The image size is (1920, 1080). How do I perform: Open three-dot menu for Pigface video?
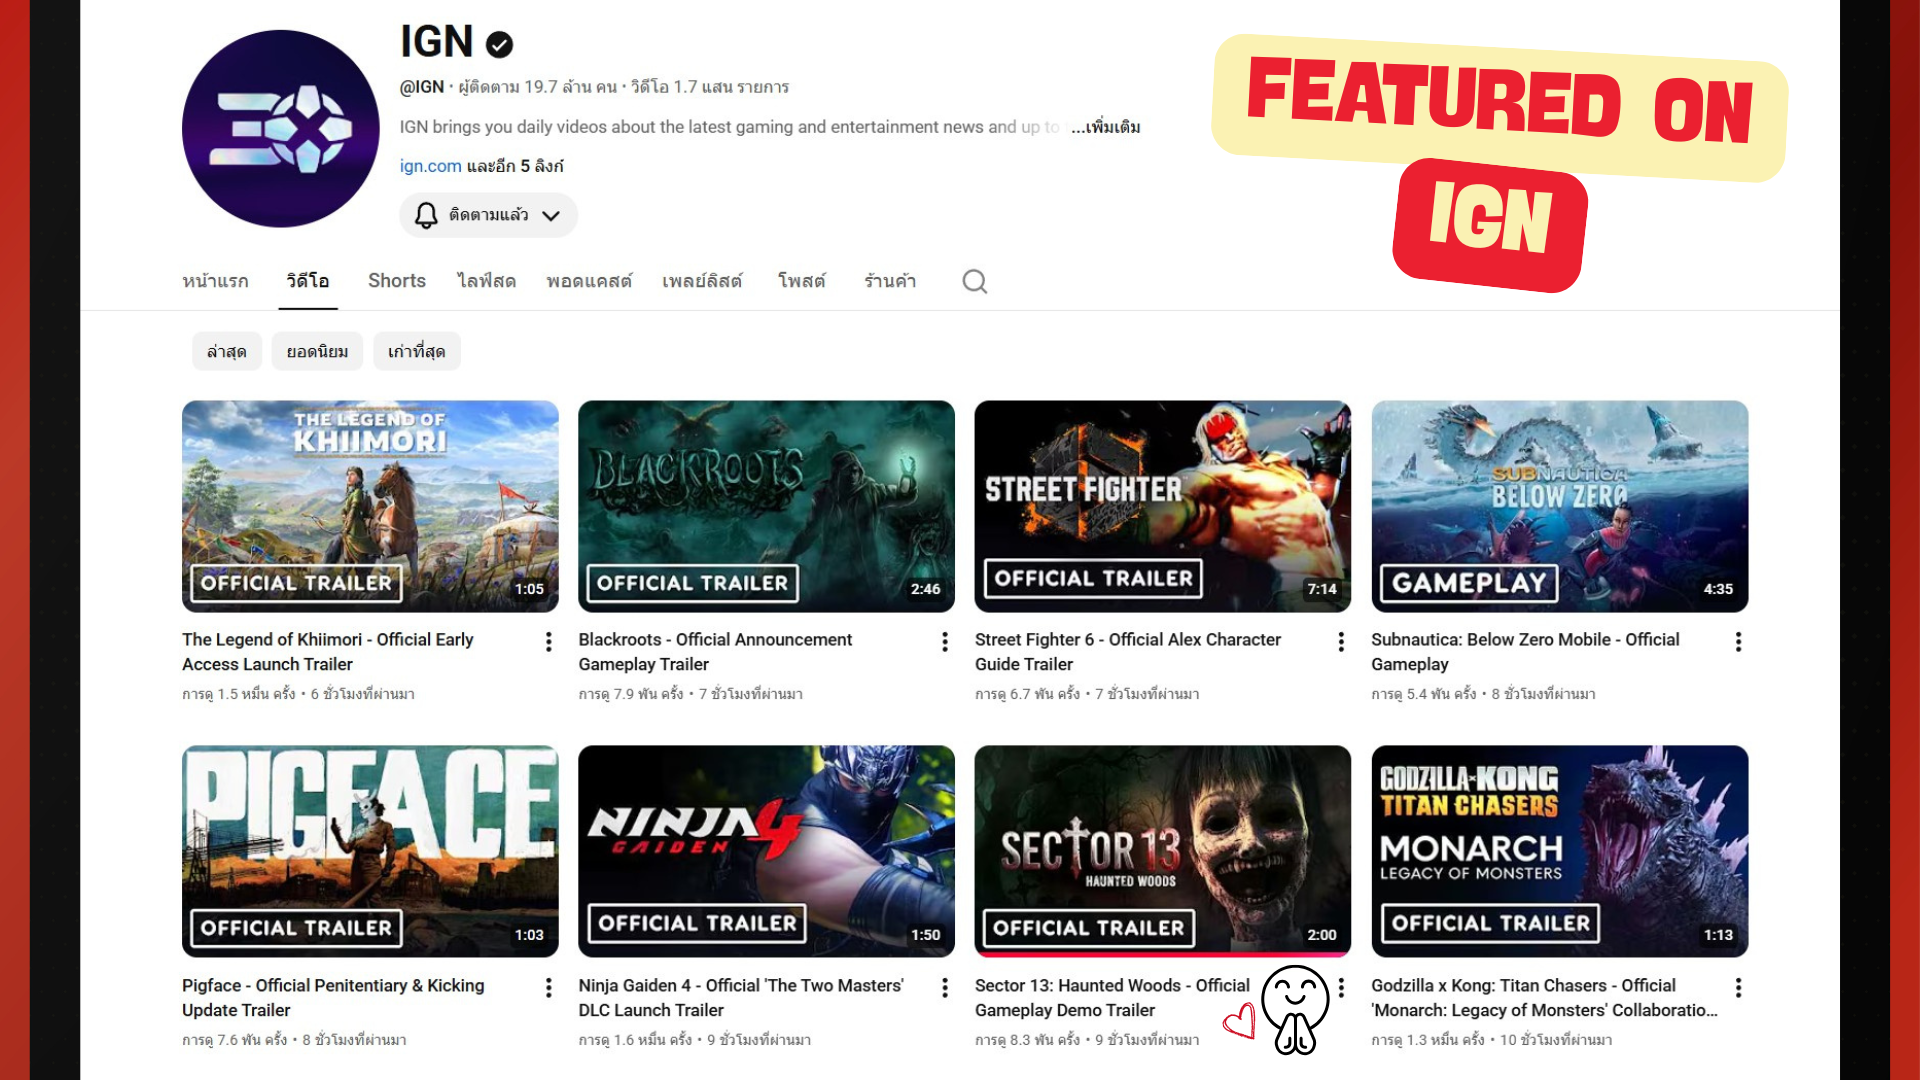[x=548, y=988]
